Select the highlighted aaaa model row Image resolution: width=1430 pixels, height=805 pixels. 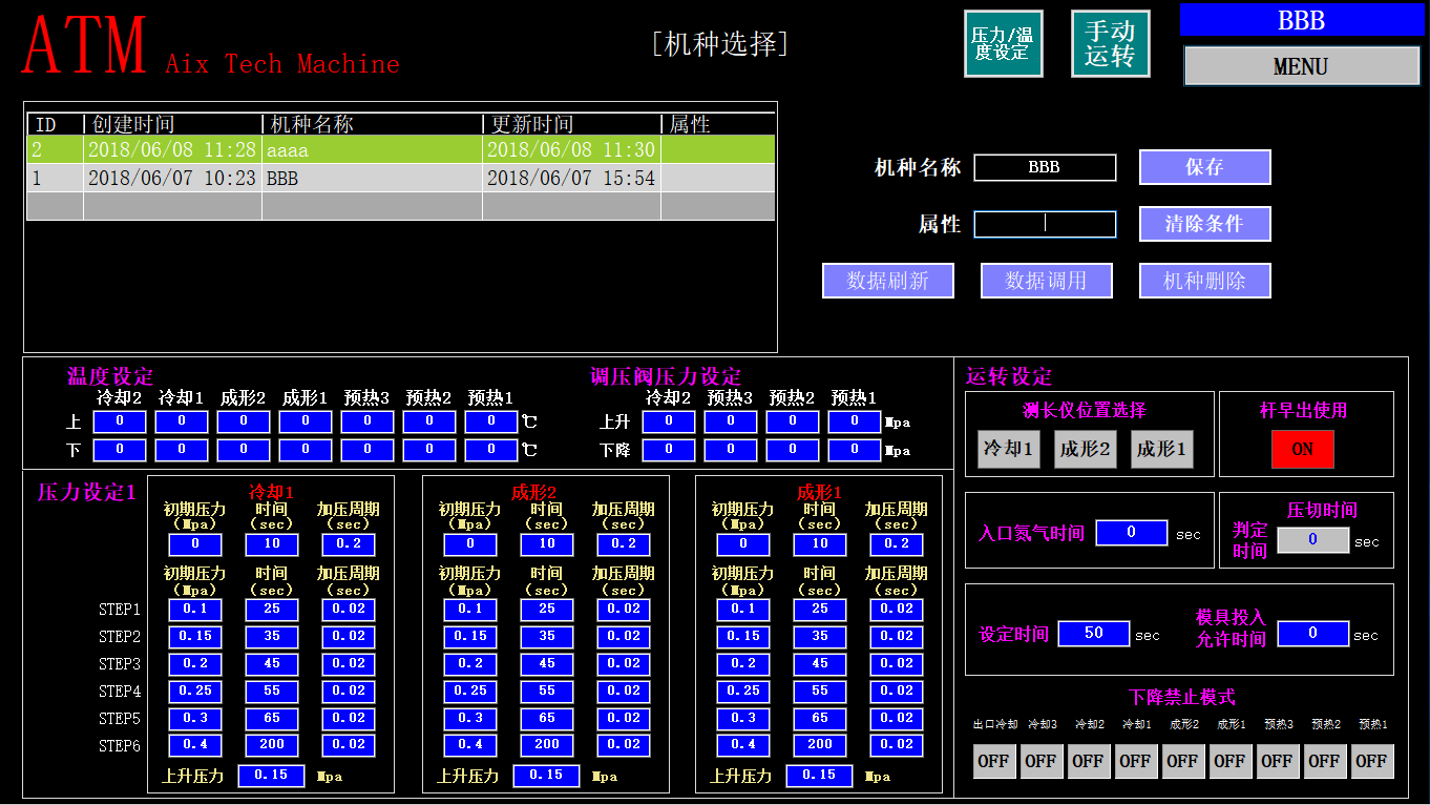pyautogui.click(x=400, y=150)
